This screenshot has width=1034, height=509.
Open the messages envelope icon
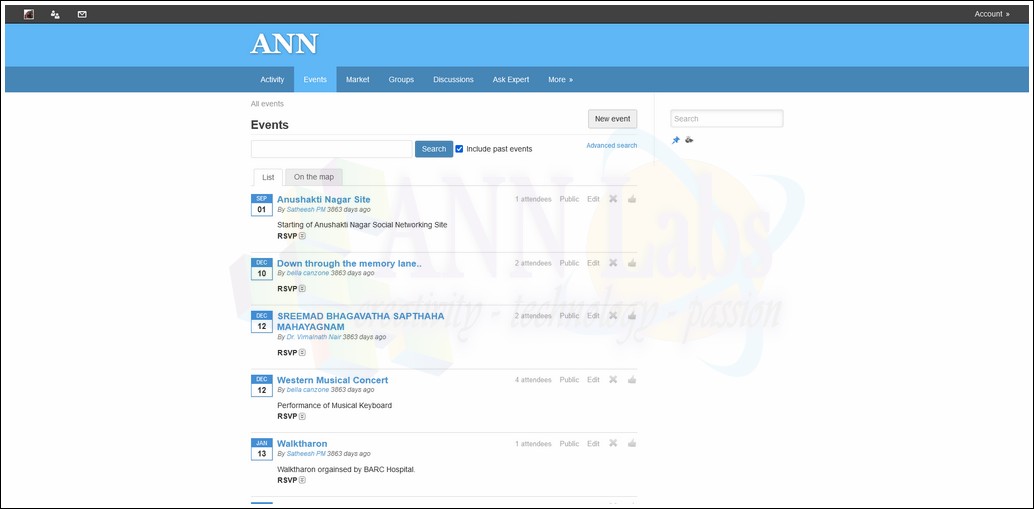82,14
